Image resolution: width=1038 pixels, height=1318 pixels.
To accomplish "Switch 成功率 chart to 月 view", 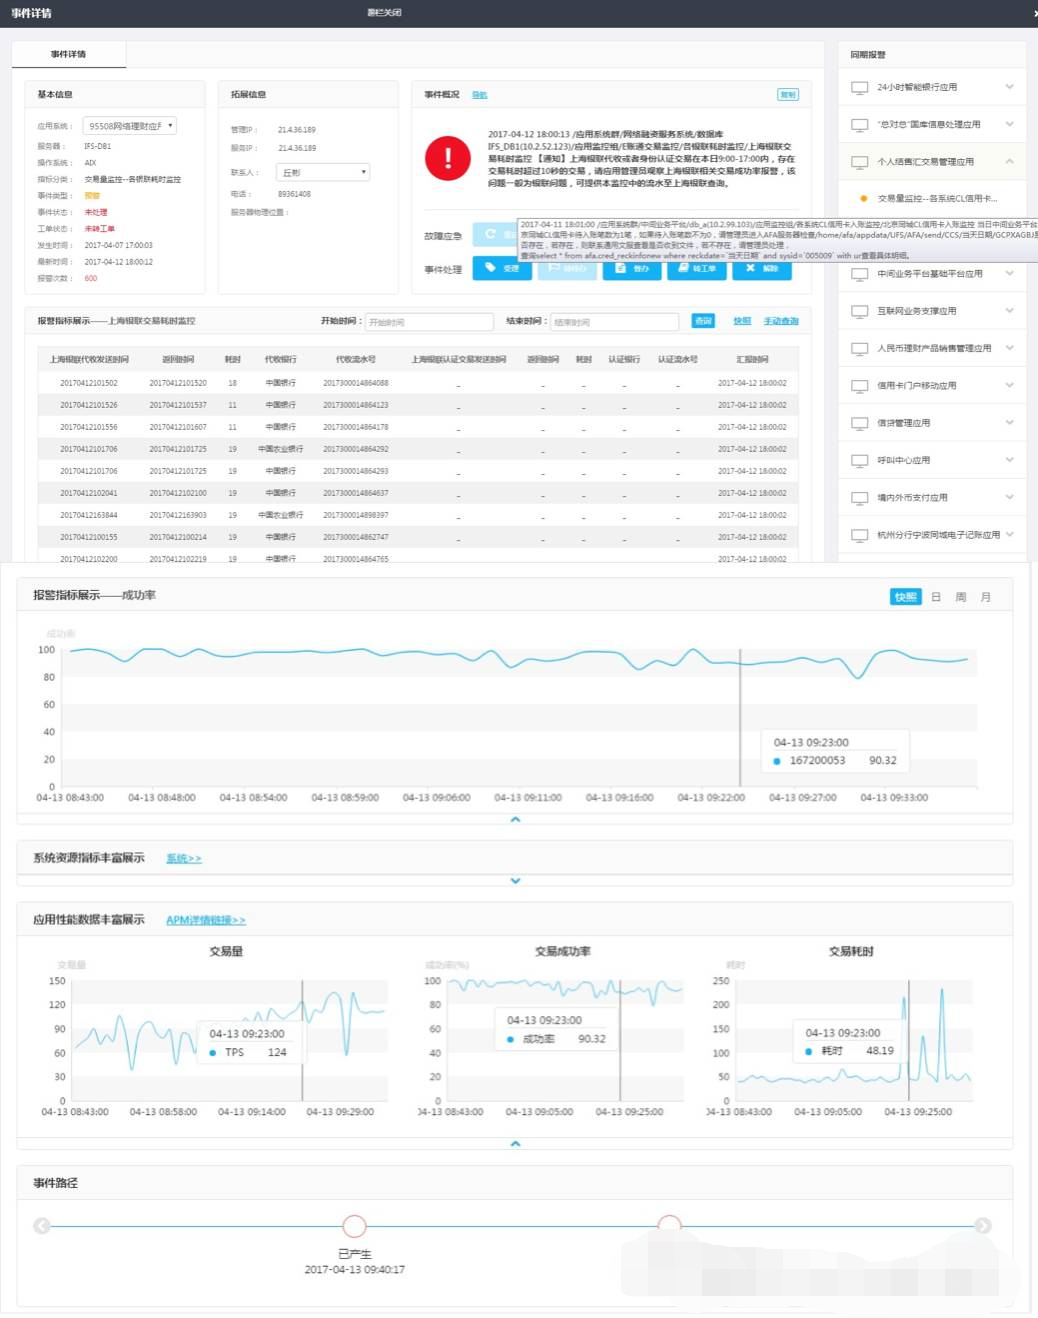I will point(986,597).
